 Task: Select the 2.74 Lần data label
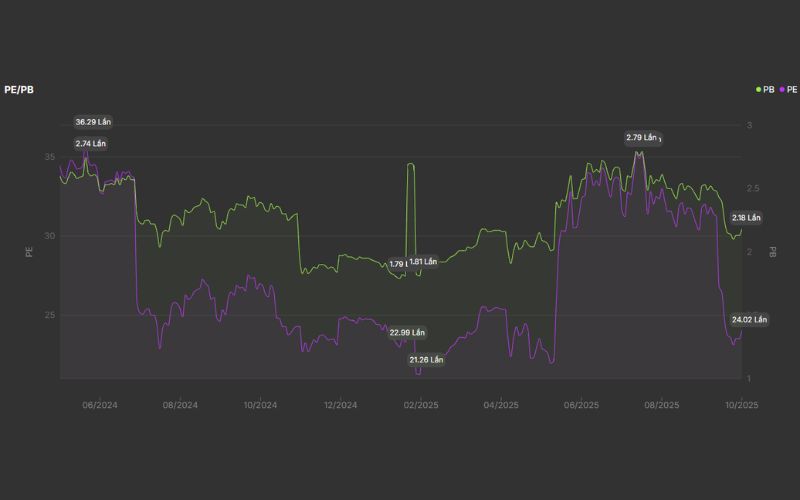[90, 144]
